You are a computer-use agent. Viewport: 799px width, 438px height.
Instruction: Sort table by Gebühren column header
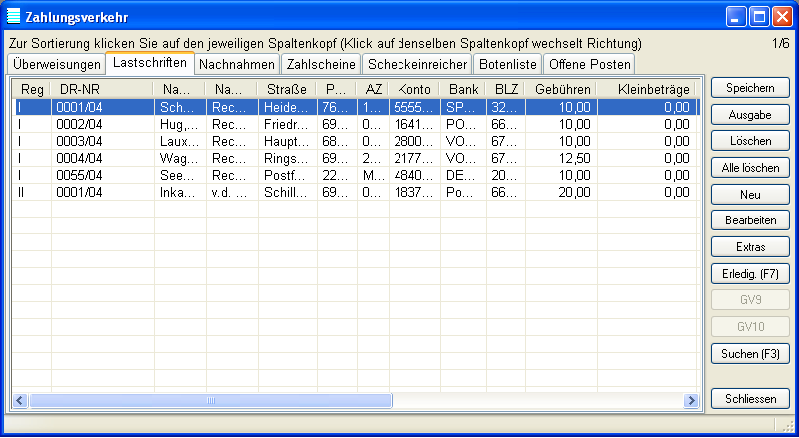click(561, 90)
